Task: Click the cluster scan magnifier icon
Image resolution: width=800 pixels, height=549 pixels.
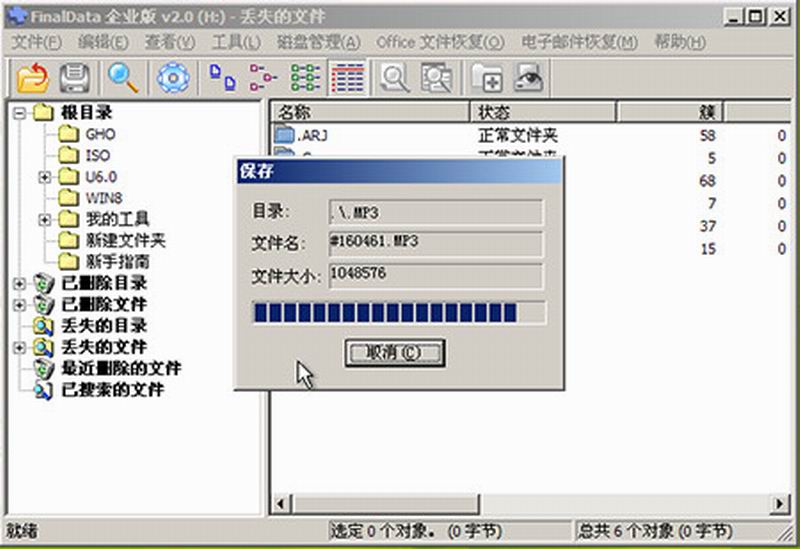Action: pos(436,78)
